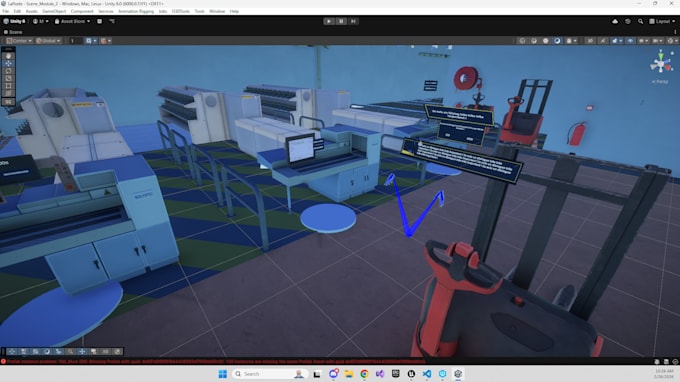Select the unlit draw mode sphere
The width and height of the screenshot is (680, 382).
(x=534, y=41)
